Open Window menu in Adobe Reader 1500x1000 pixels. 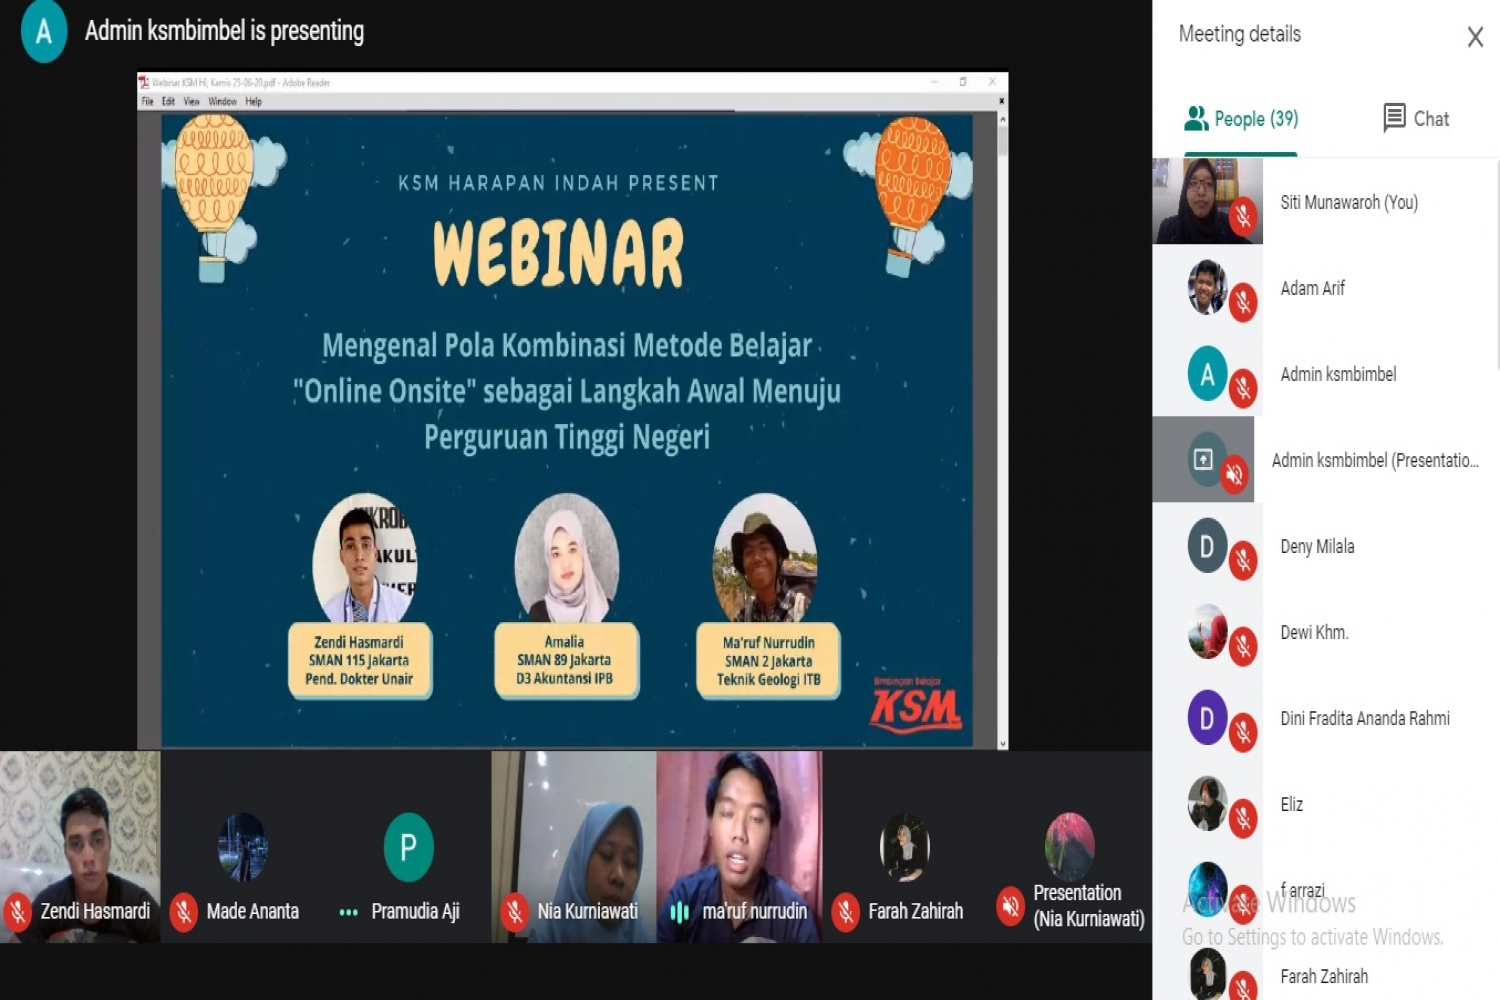click(222, 102)
